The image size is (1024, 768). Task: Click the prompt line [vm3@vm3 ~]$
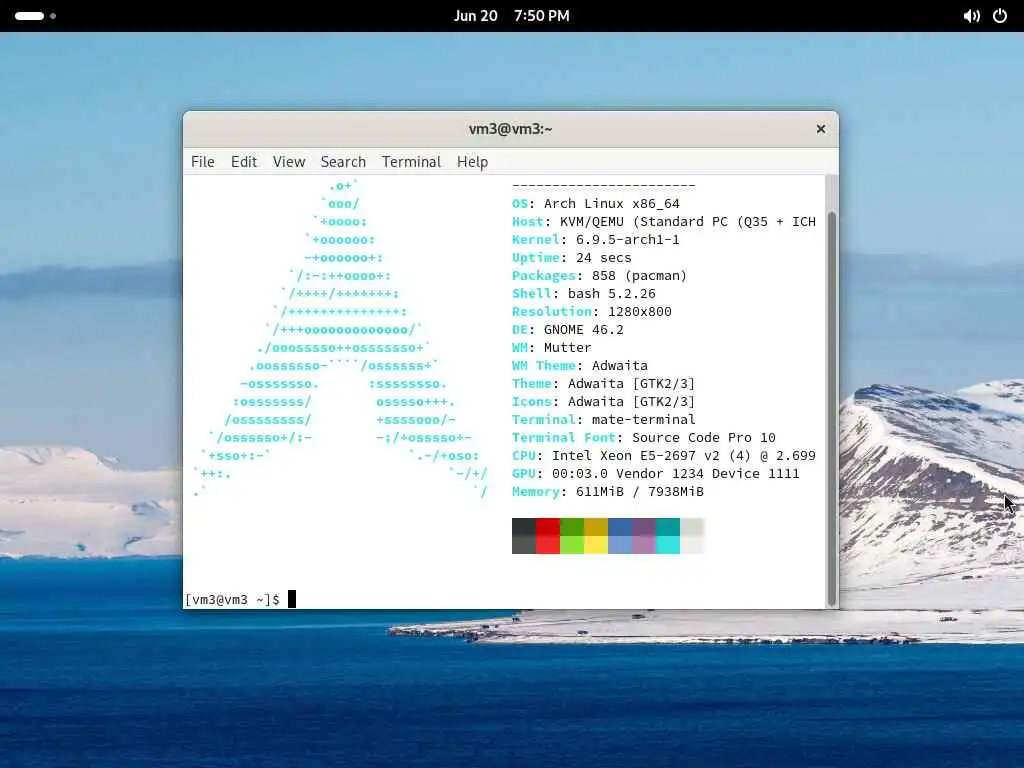tap(232, 600)
